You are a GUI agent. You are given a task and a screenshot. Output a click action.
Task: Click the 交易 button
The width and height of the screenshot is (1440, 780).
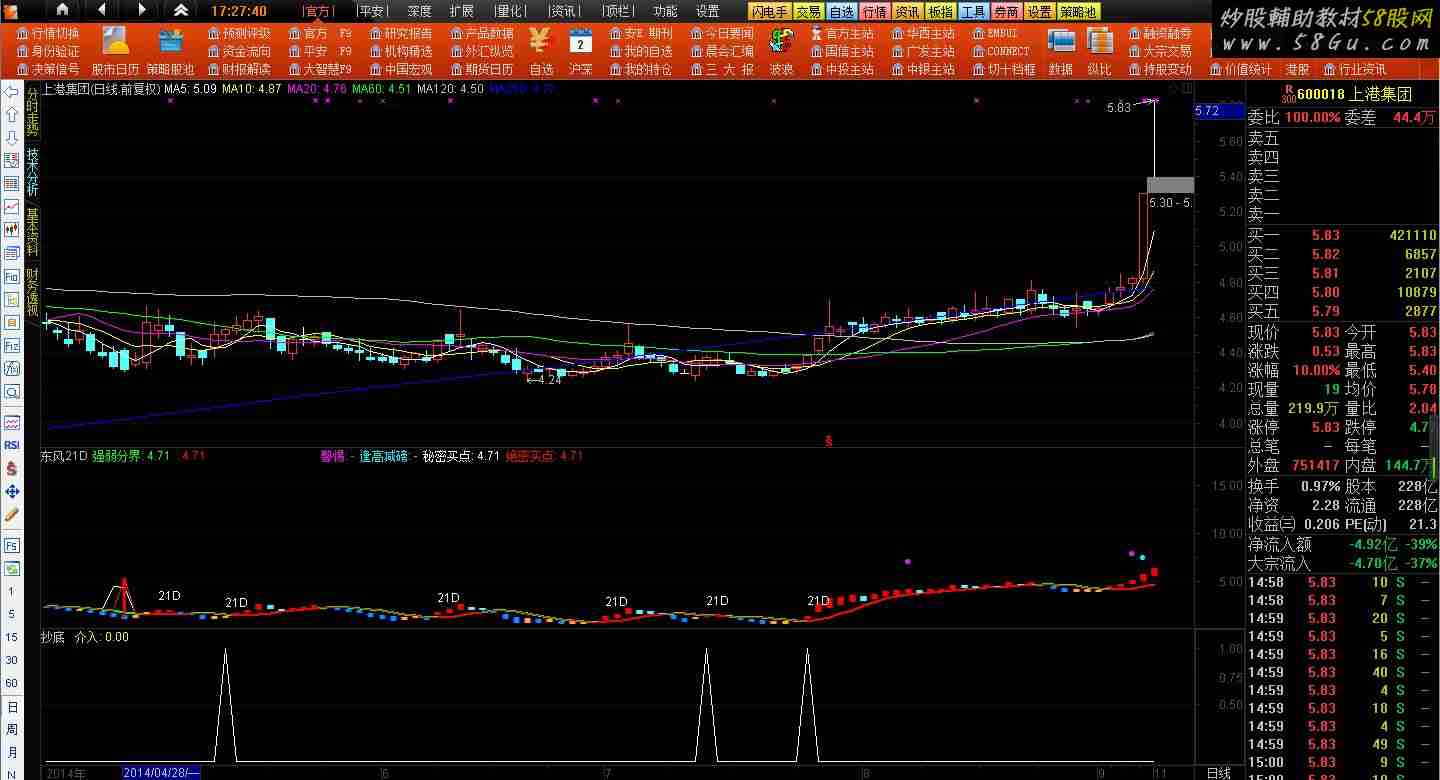[x=809, y=12]
